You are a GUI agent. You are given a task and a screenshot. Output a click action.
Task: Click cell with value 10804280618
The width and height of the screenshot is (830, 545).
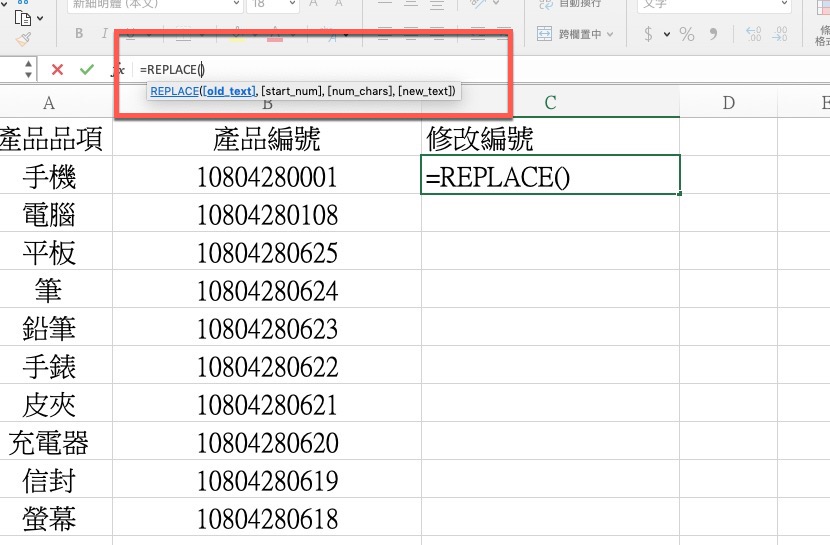point(267,519)
